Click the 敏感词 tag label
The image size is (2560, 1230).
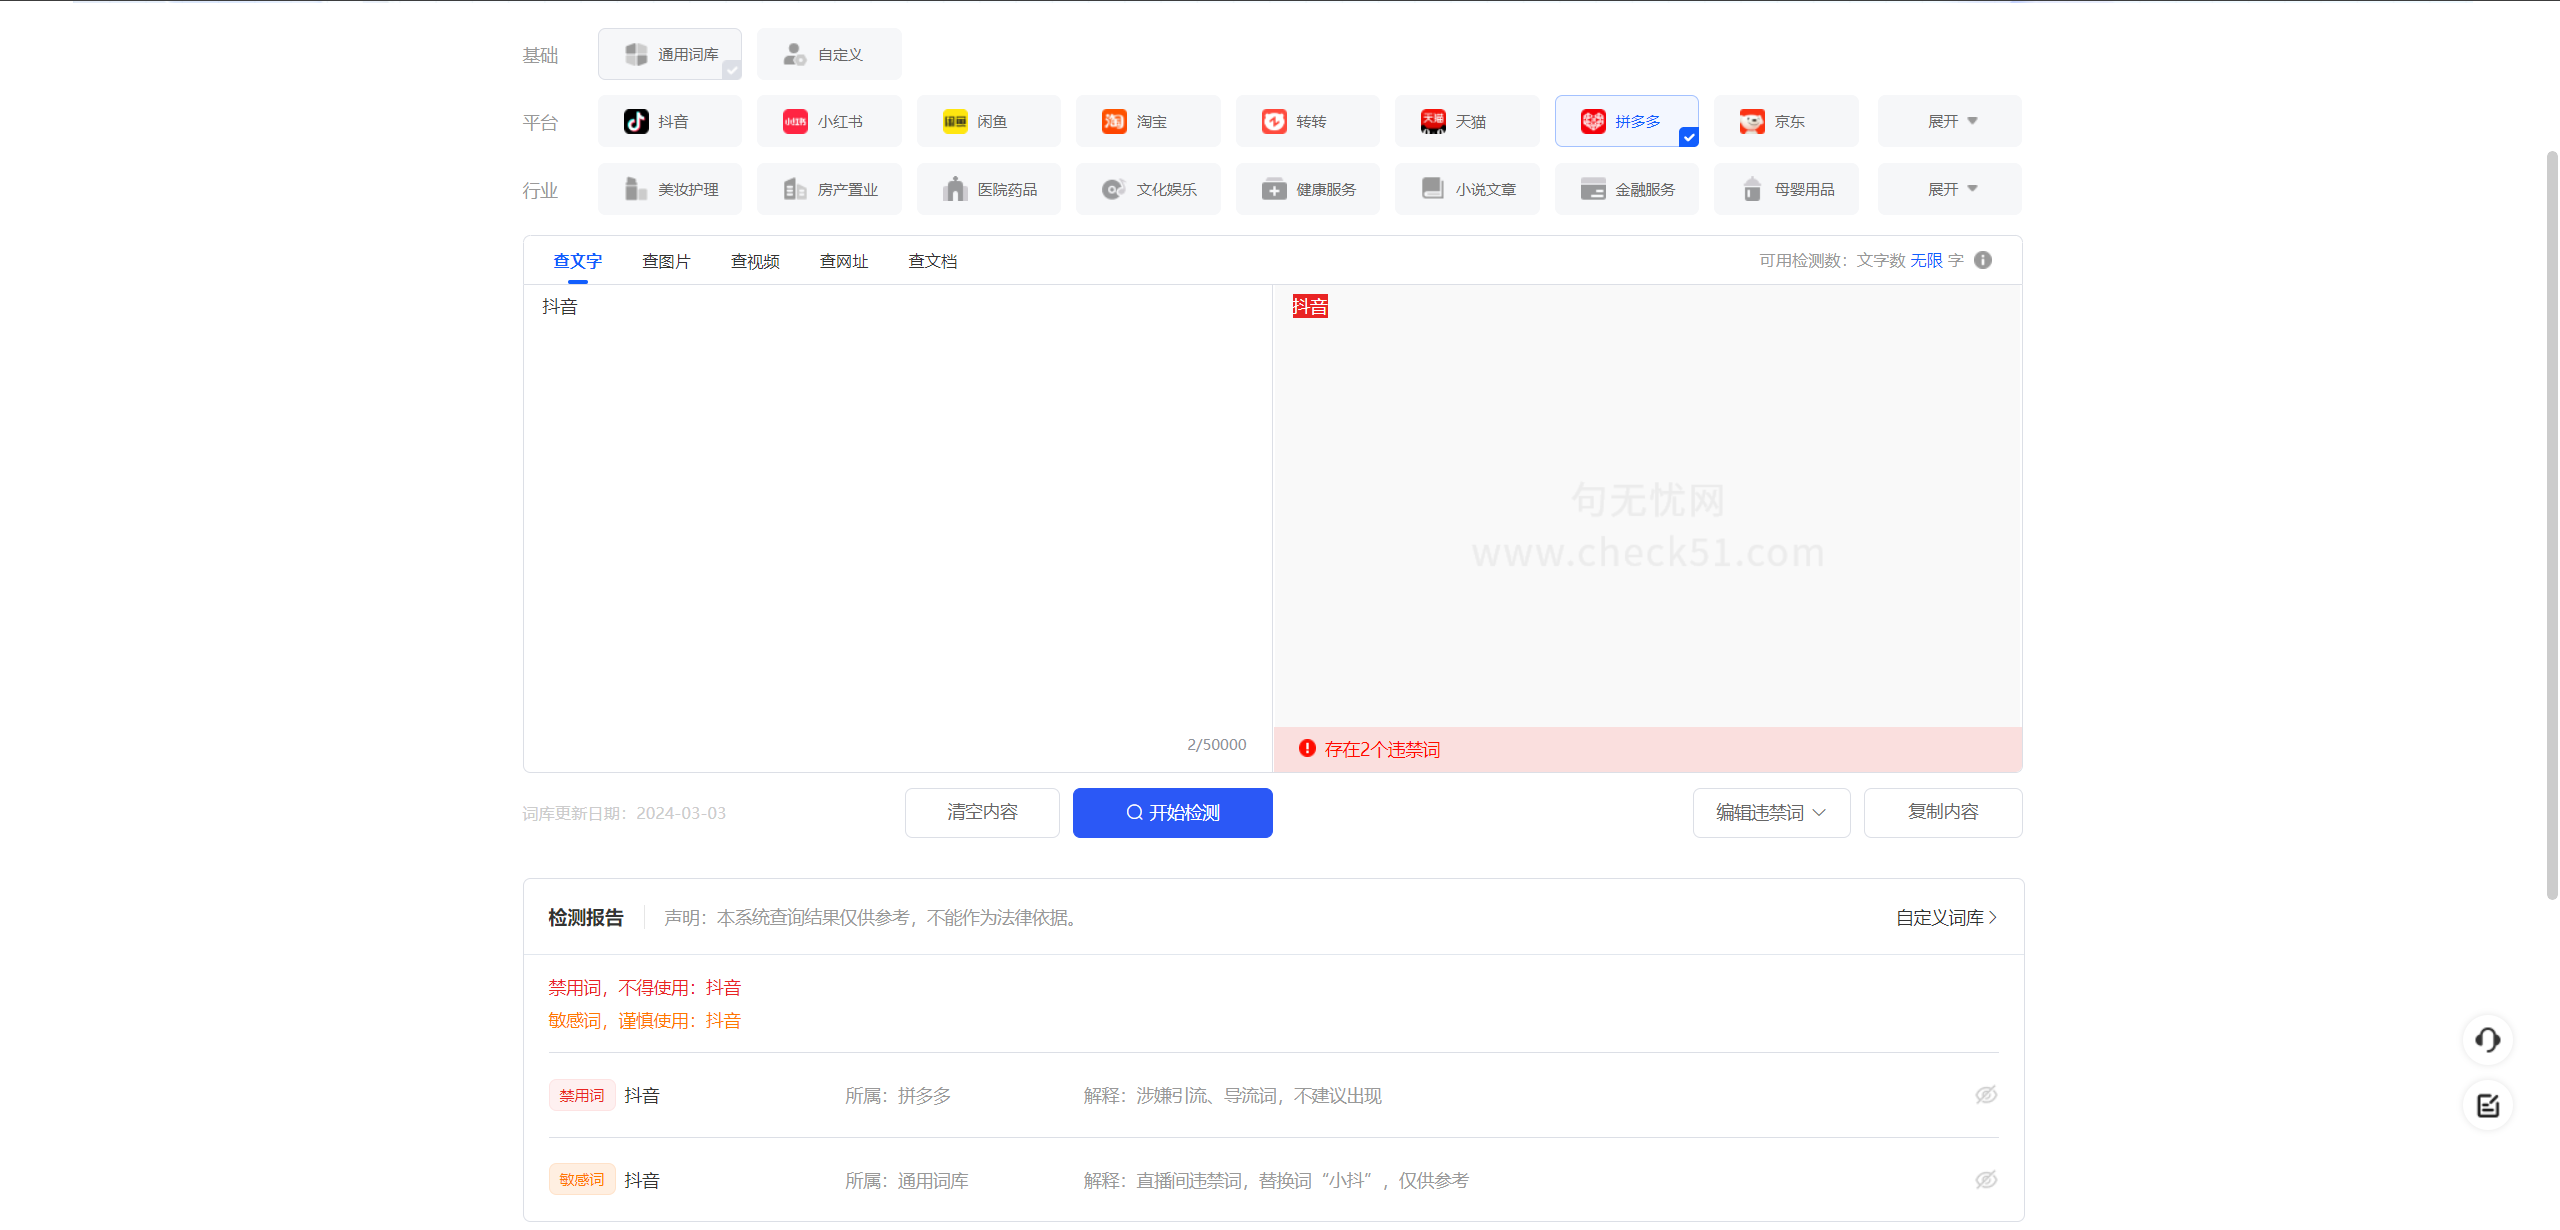click(582, 1180)
